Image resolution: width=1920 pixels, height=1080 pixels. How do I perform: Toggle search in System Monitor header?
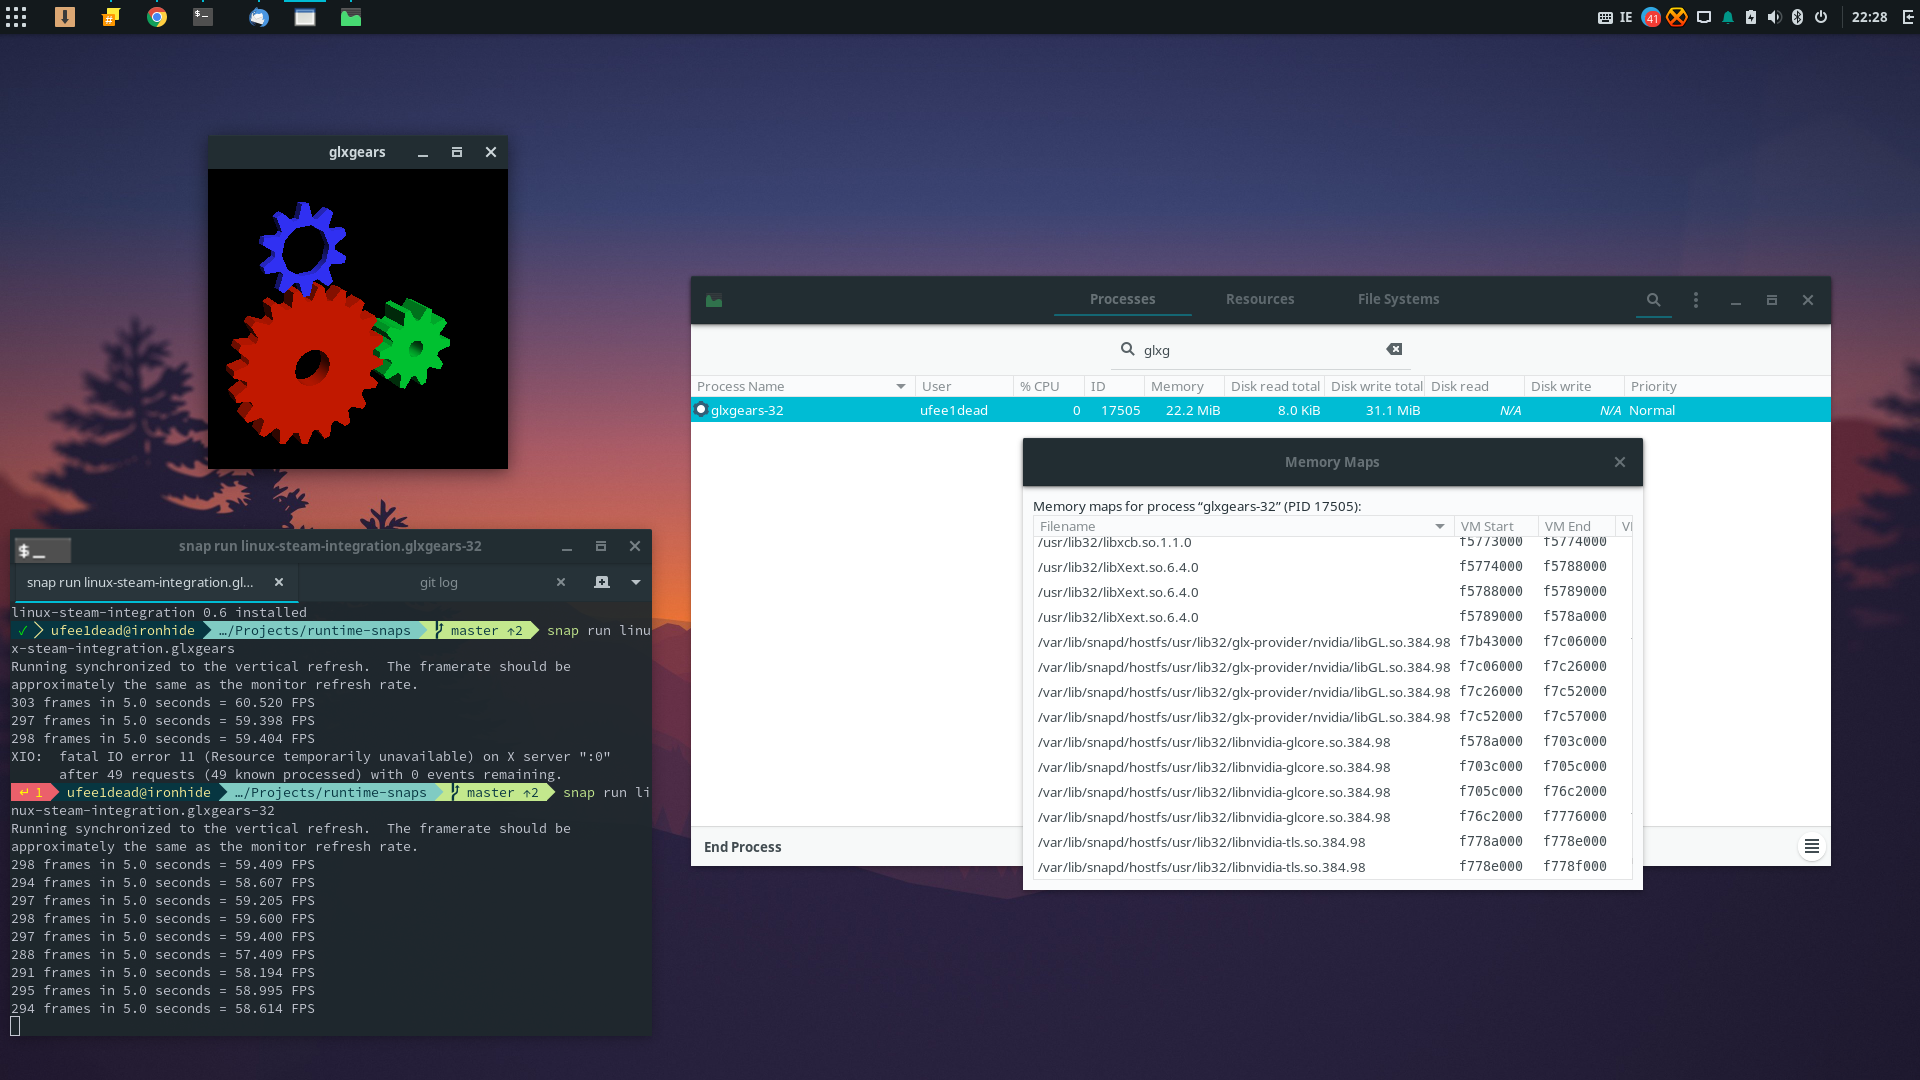point(1654,300)
